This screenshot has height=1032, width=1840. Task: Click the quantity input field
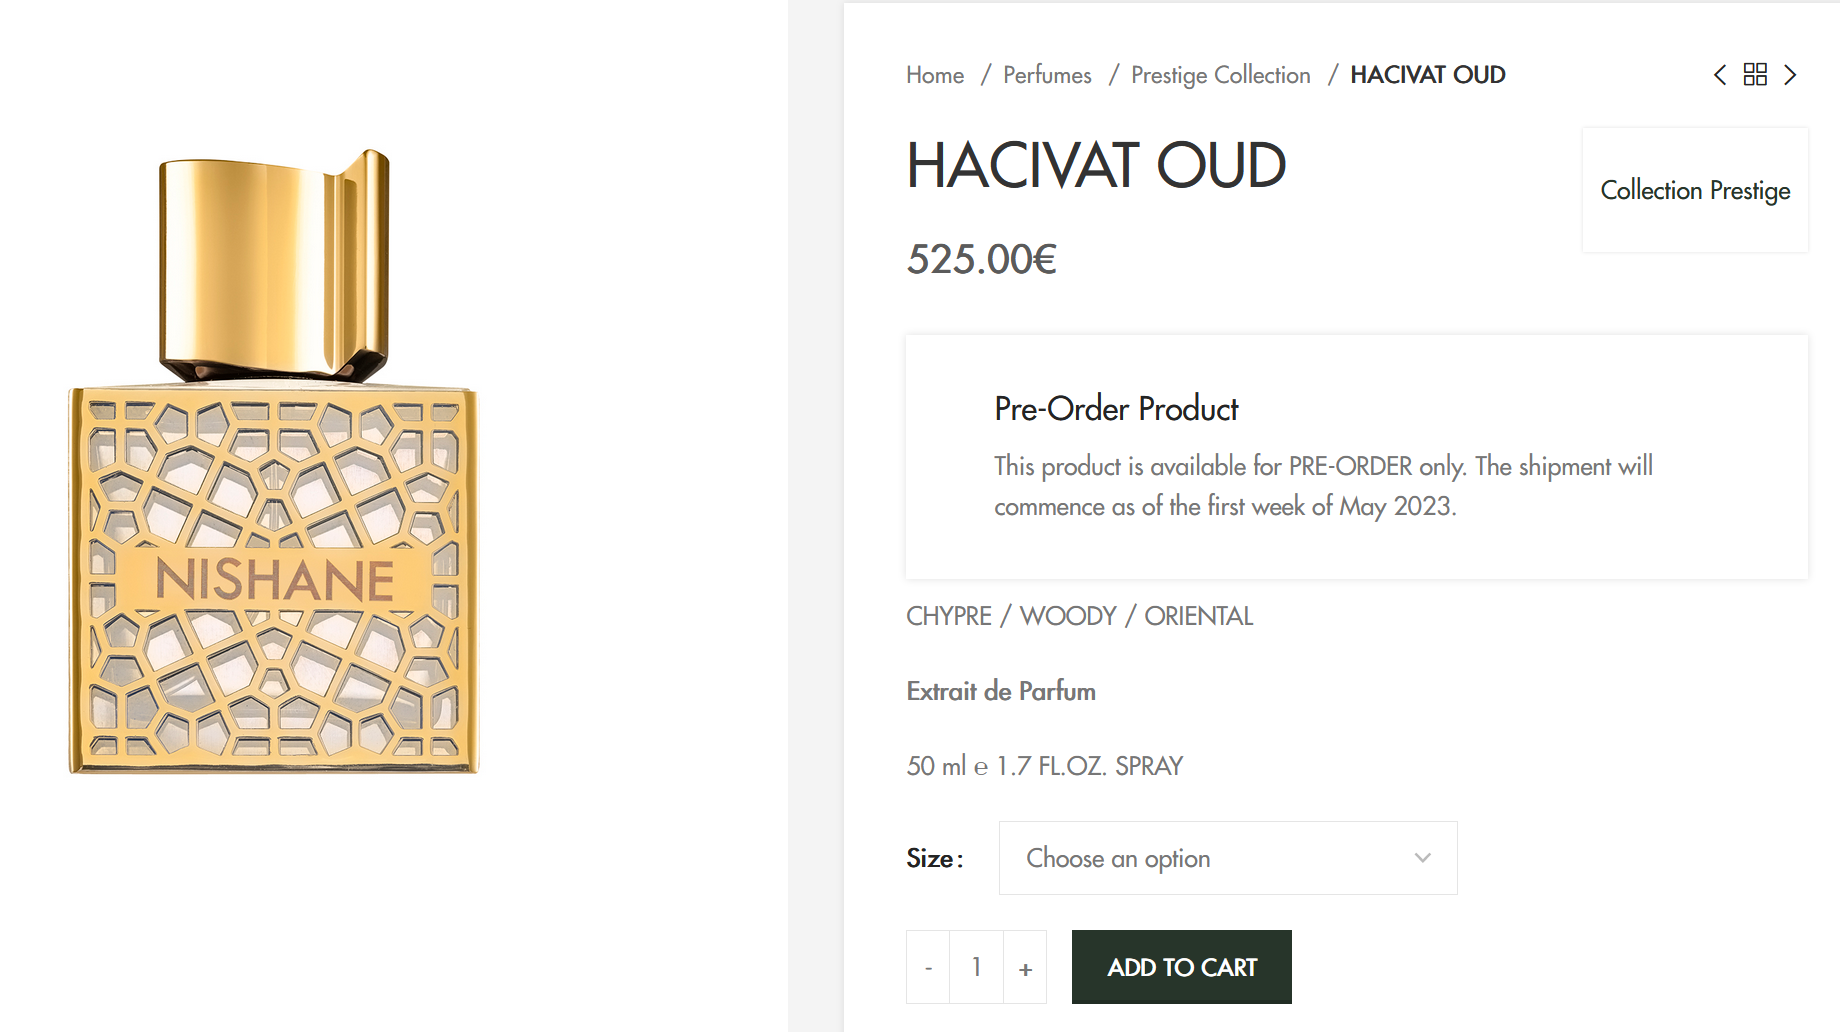(976, 967)
